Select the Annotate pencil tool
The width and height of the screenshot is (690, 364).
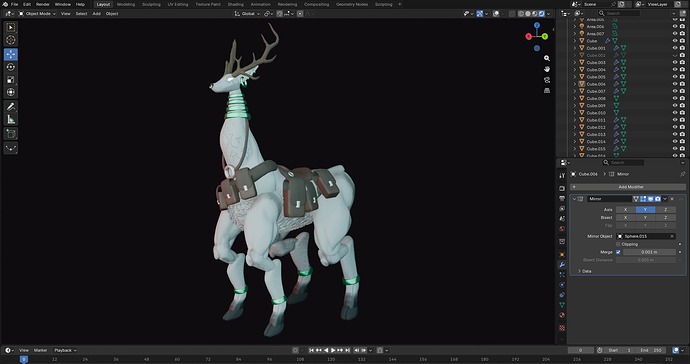point(11,106)
